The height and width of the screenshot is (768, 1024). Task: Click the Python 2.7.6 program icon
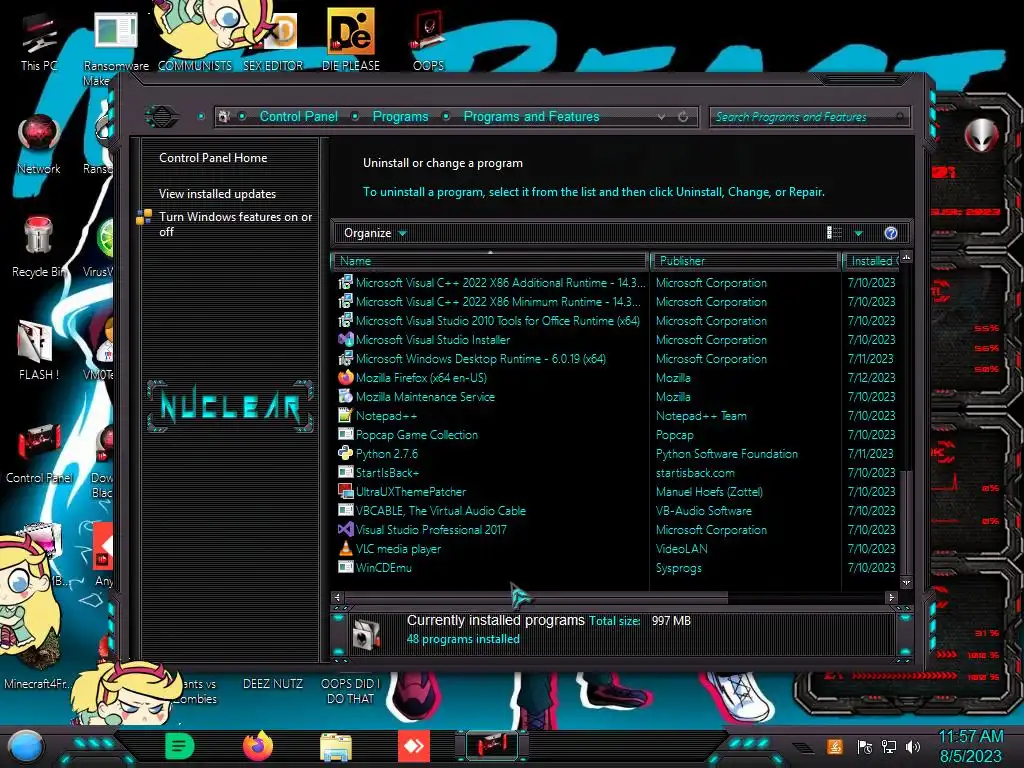(x=345, y=453)
